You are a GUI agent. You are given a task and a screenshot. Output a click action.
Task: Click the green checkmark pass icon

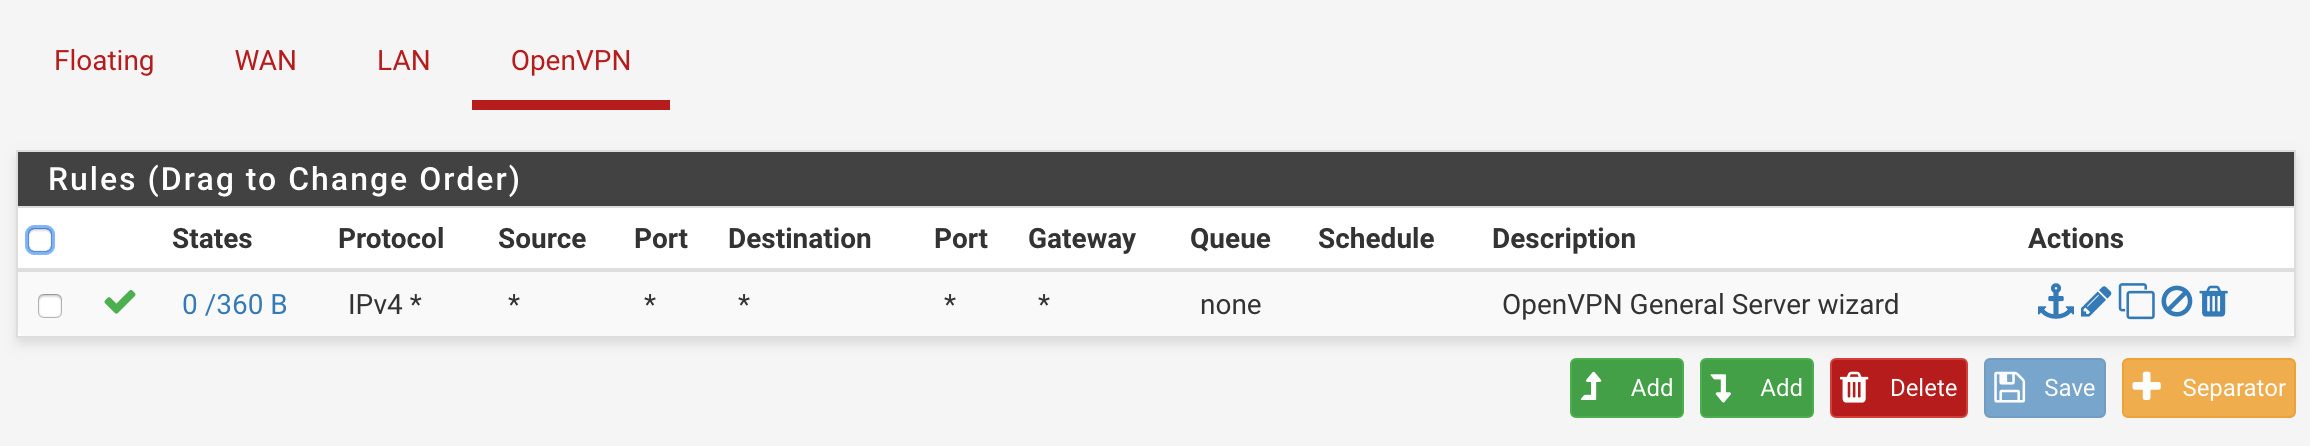pos(120,302)
